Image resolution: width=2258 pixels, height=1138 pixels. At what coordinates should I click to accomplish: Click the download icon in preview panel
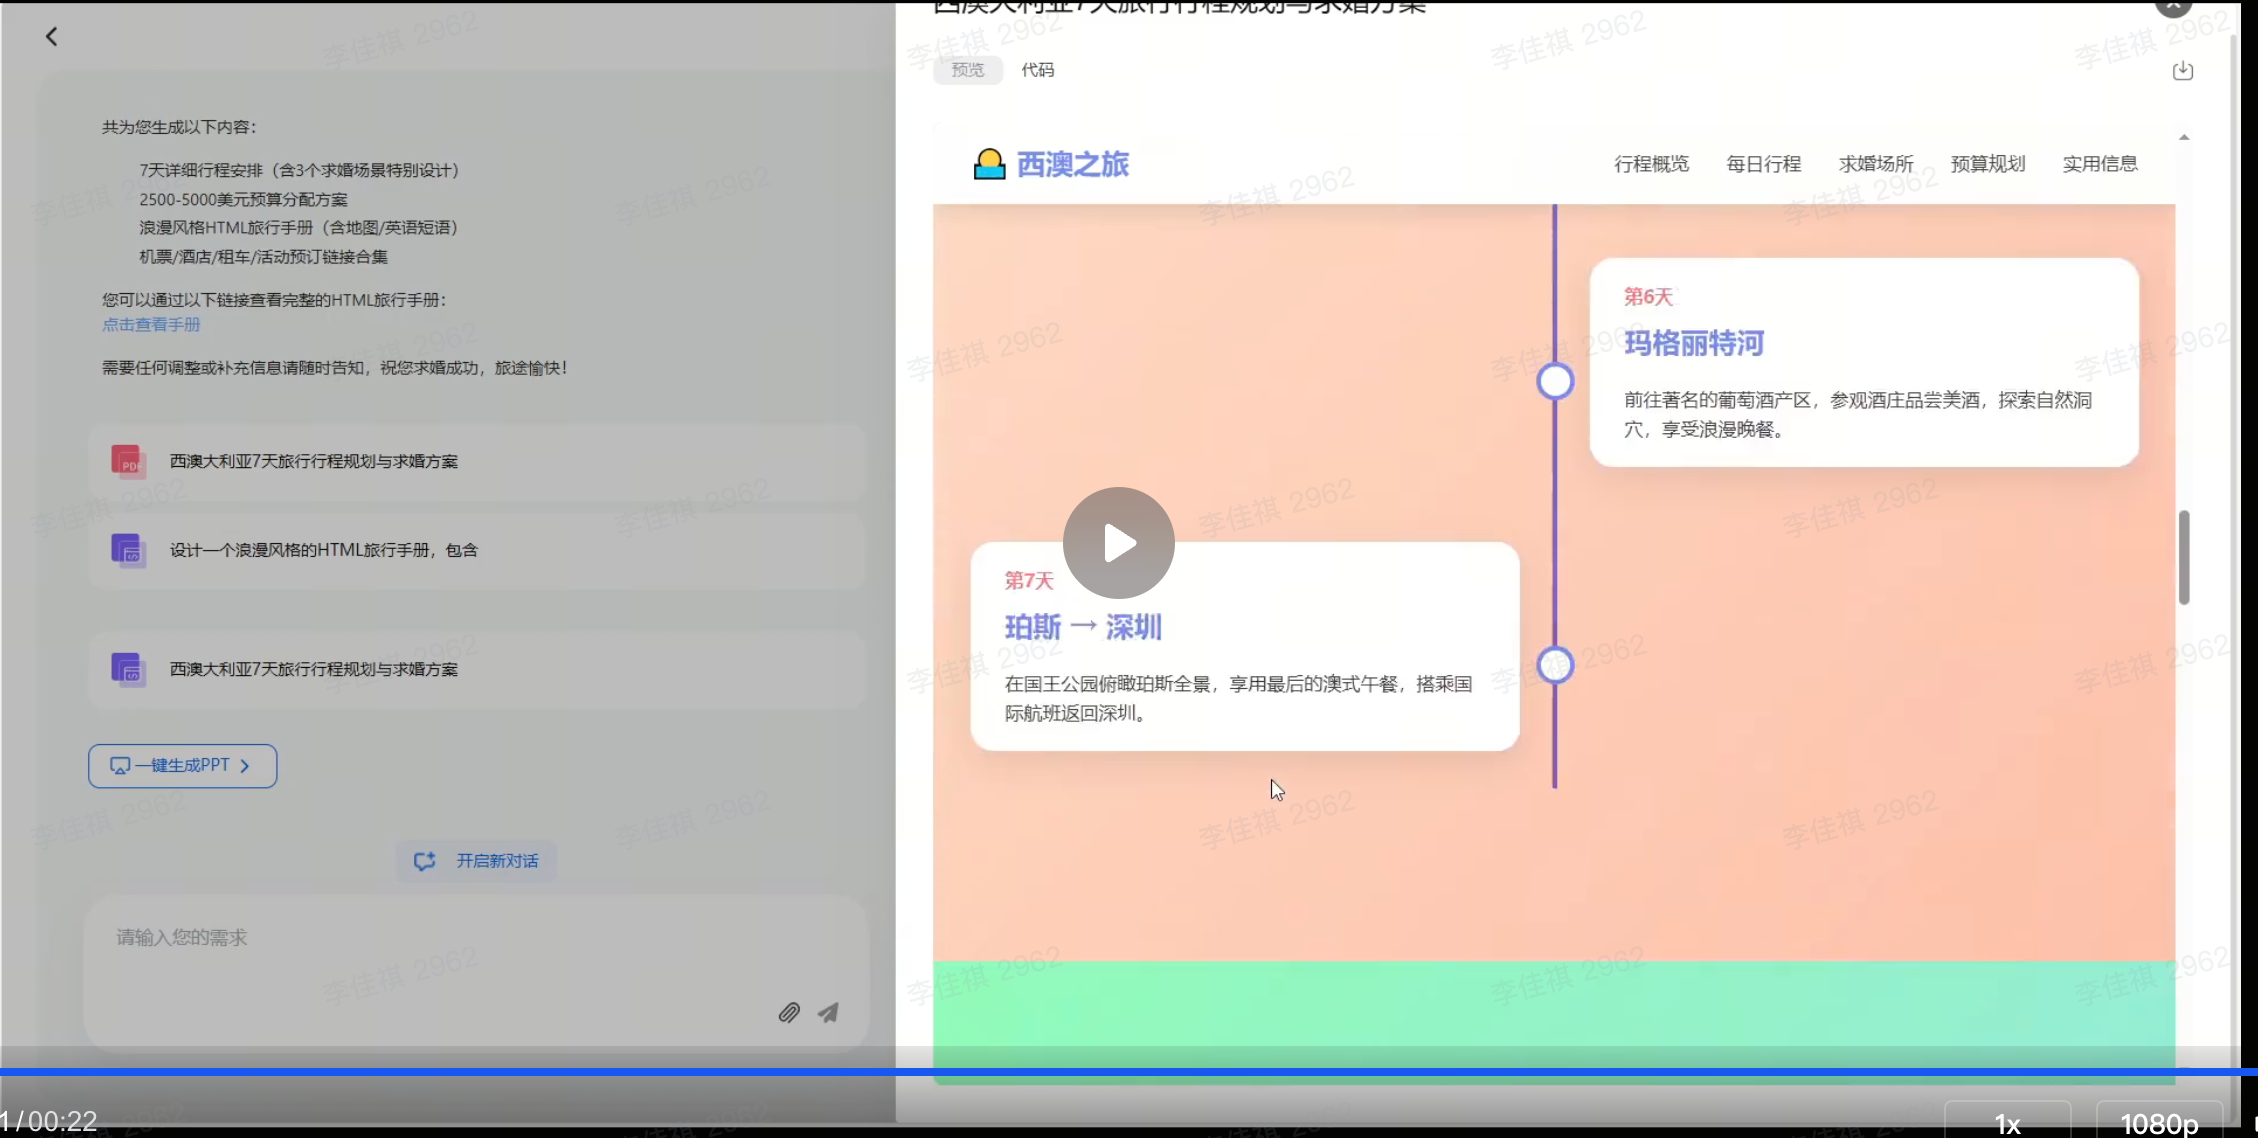(2183, 70)
